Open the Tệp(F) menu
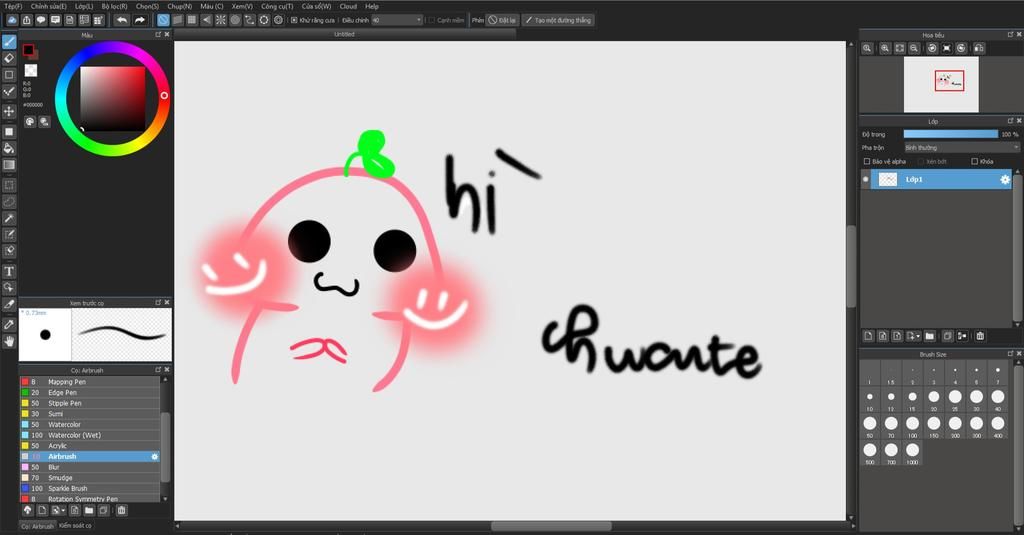Viewport: 1024px width, 535px height. coord(13,6)
